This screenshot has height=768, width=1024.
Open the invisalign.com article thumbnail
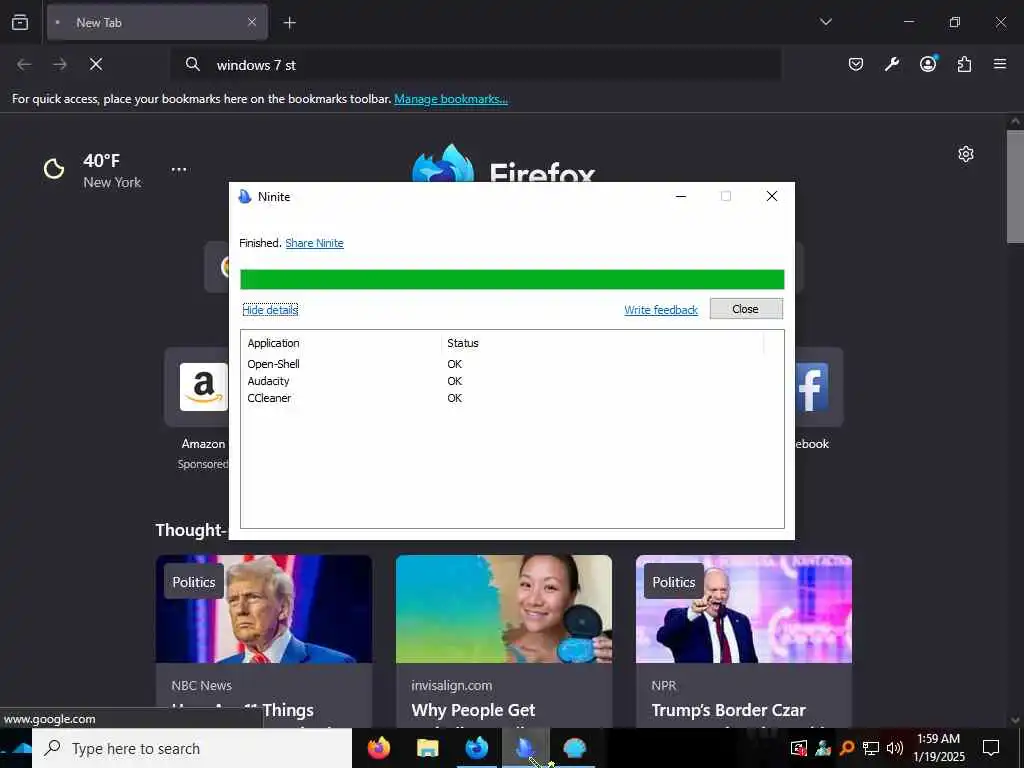(504, 609)
